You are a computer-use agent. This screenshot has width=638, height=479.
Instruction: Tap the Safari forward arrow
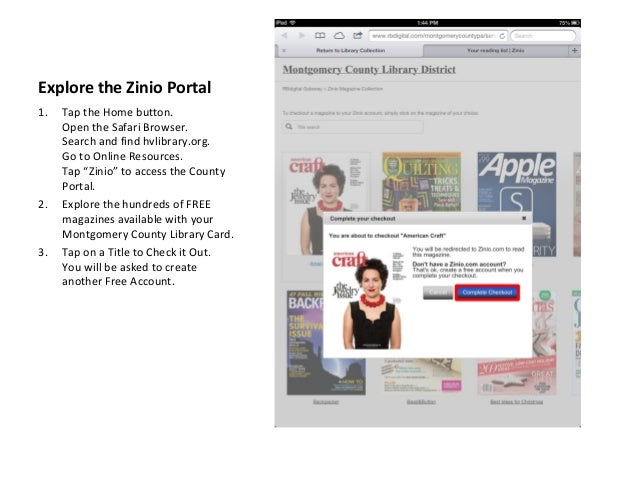[x=302, y=36]
